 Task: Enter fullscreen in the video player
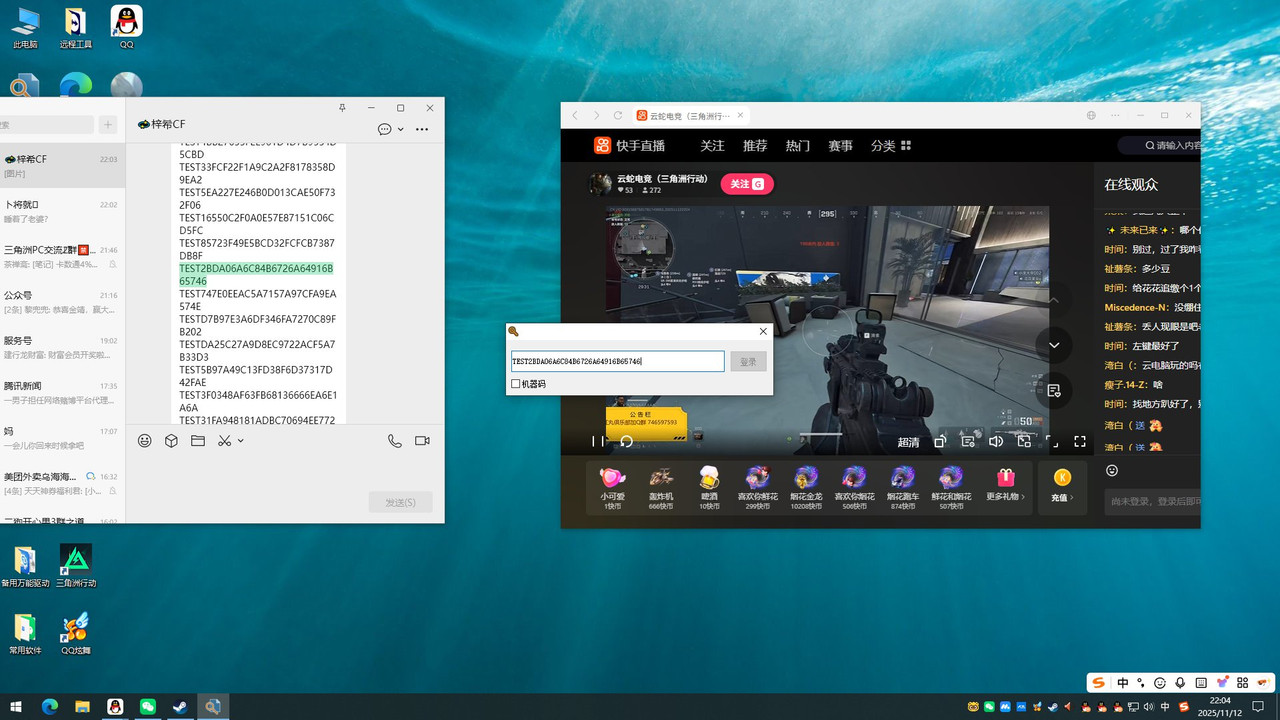pos(1080,441)
